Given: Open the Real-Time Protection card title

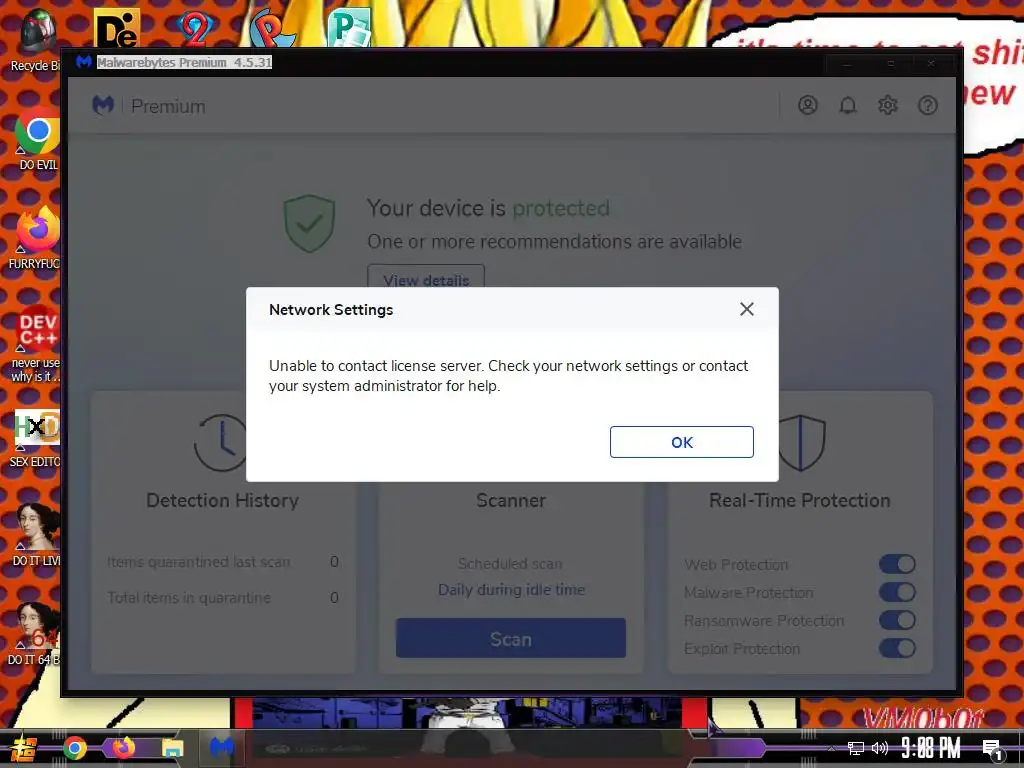Looking at the screenshot, I should tap(799, 500).
